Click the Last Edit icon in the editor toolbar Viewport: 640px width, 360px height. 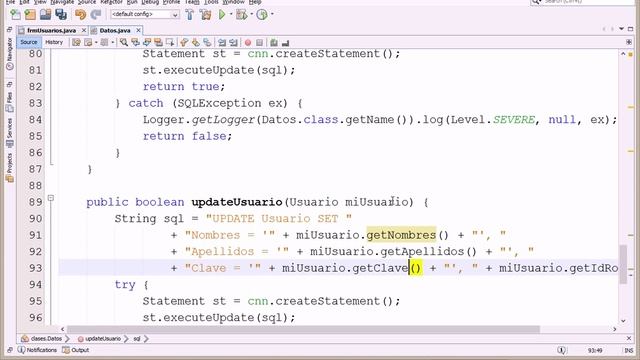[x=76, y=42]
